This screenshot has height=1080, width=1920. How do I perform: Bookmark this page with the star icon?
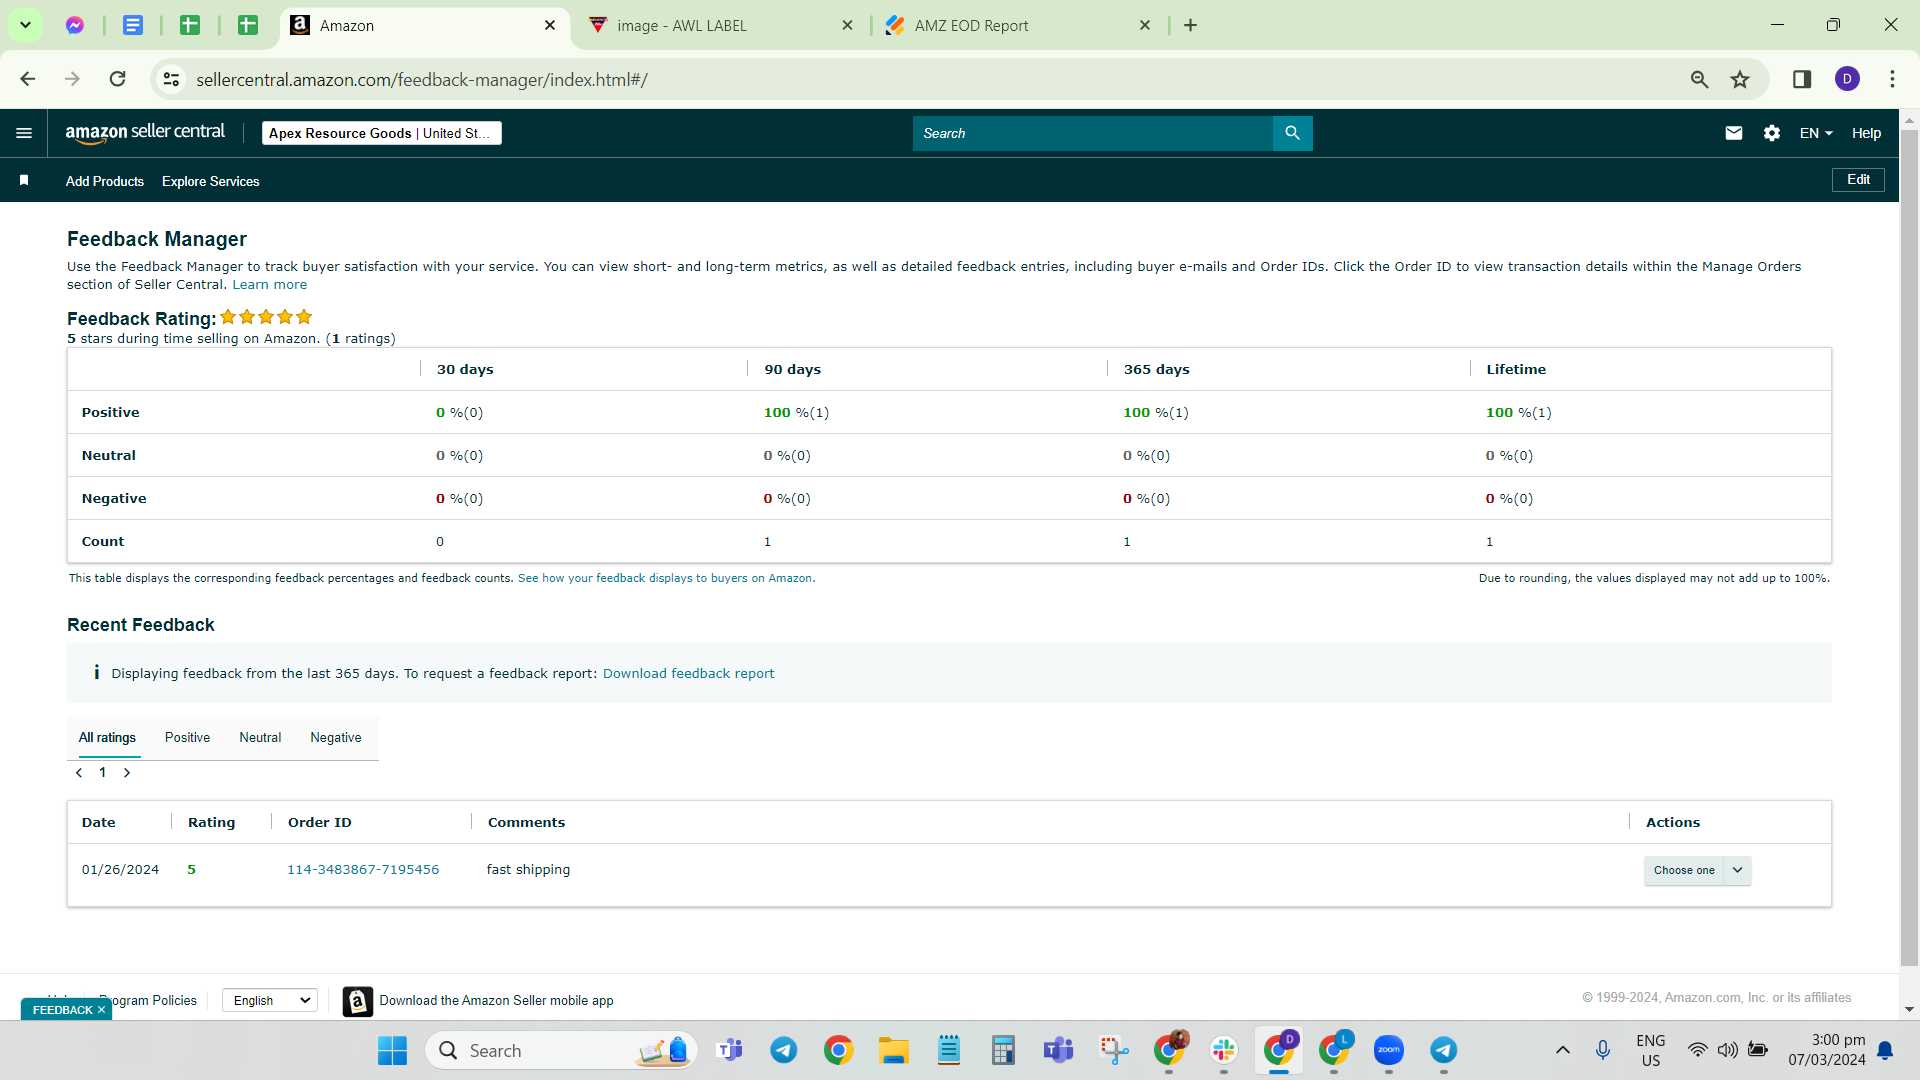click(x=1740, y=79)
